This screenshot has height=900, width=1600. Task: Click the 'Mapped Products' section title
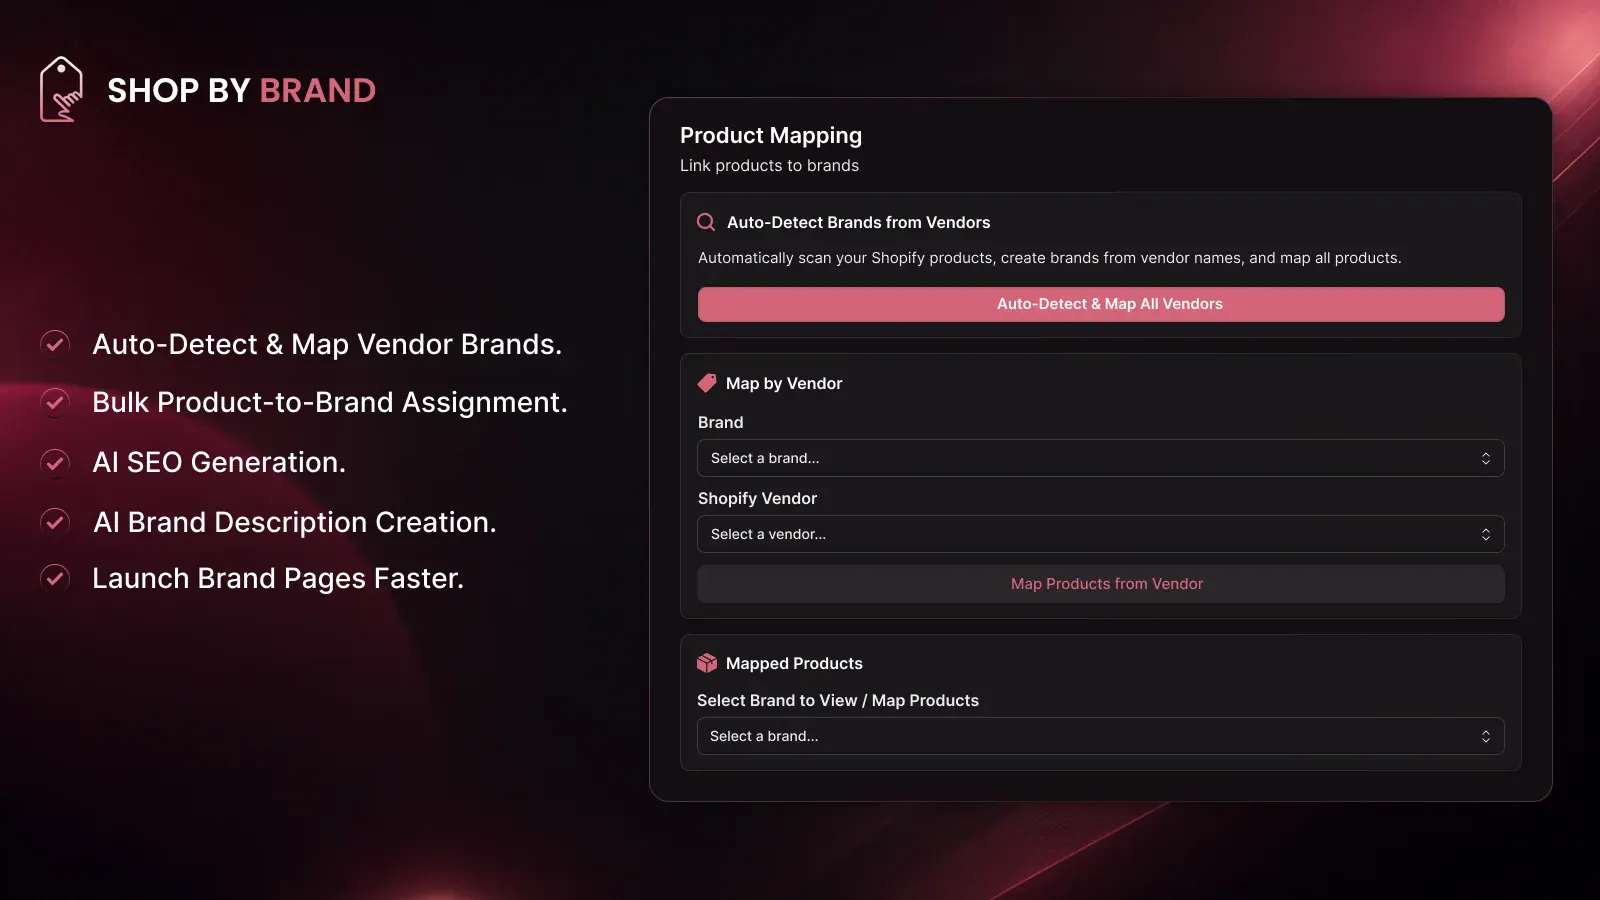(794, 663)
